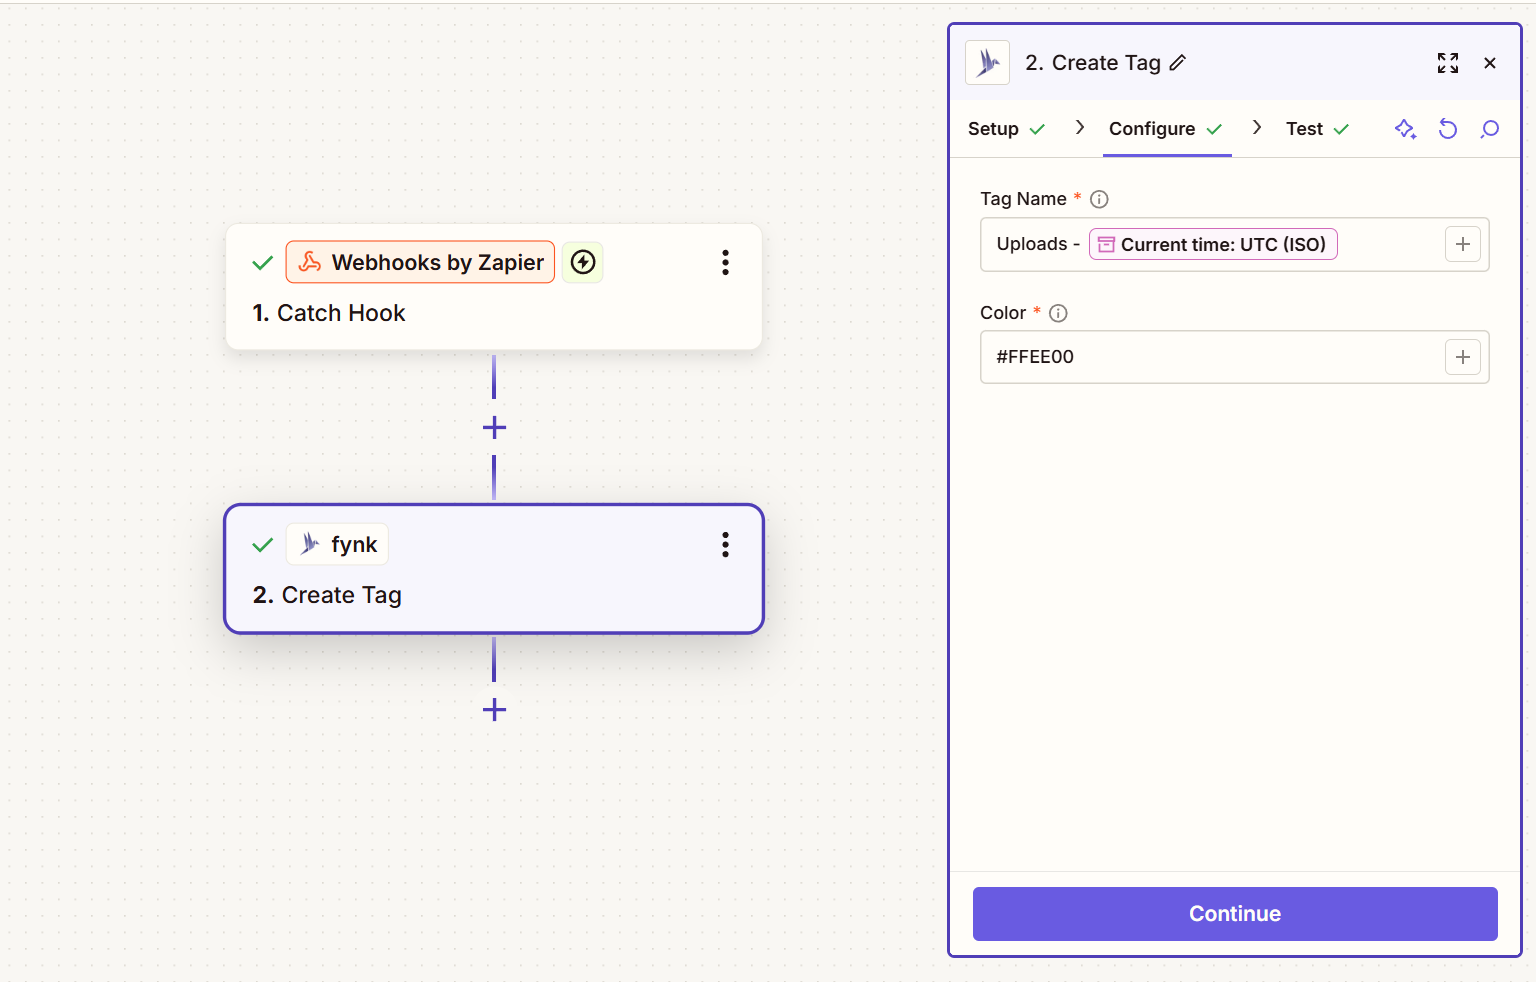Open the search icon in the Configure toolbar
The width and height of the screenshot is (1536, 982).
click(1489, 129)
